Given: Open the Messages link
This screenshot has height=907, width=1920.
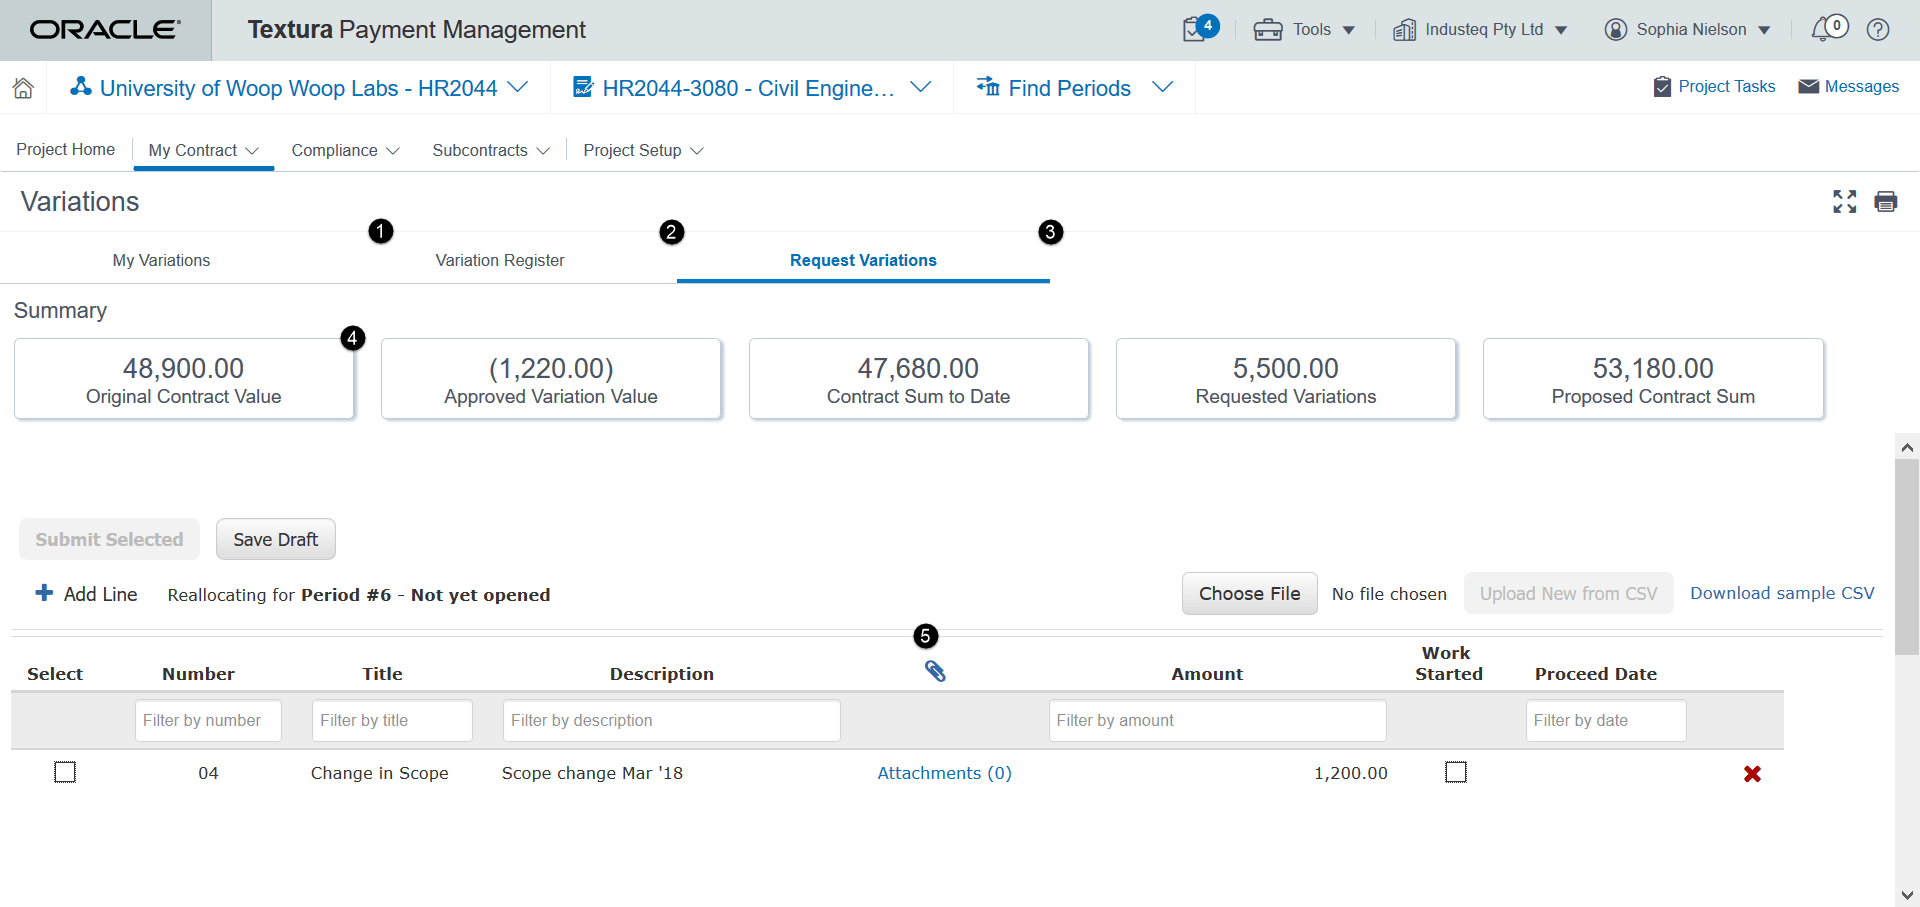Looking at the screenshot, I should coord(1862,87).
